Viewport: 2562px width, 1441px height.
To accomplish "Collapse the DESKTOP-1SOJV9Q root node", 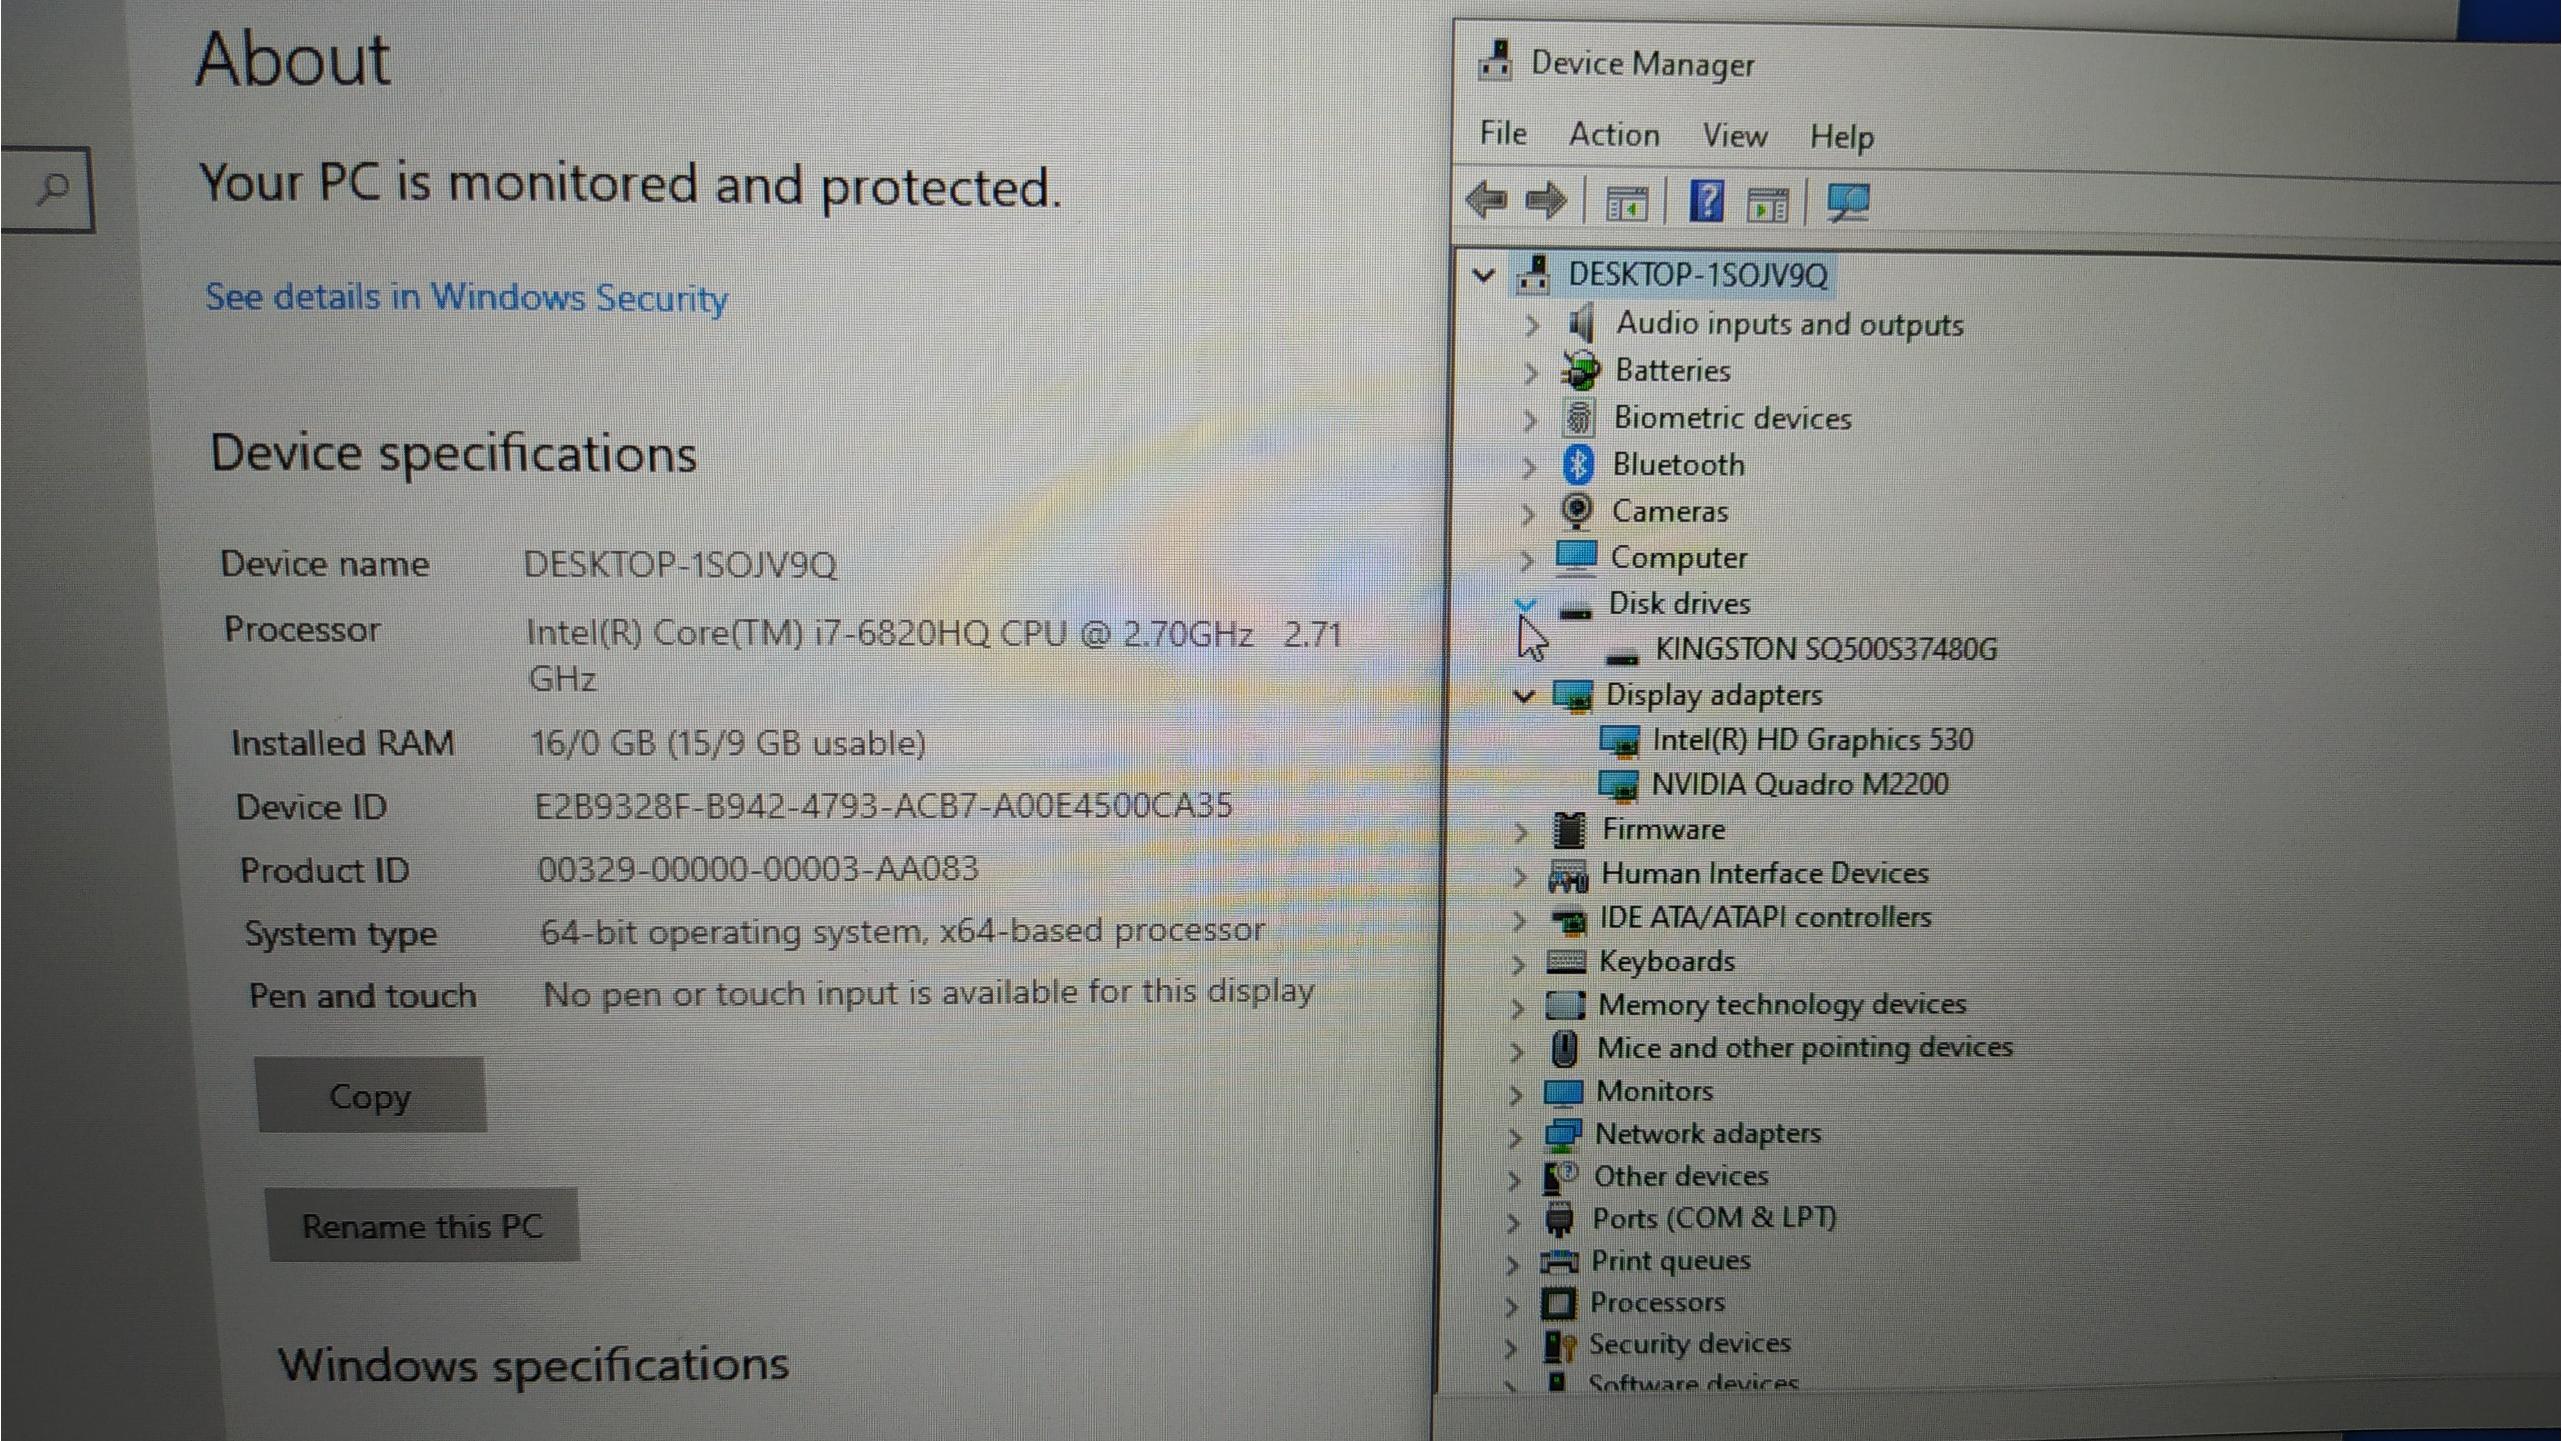I will (1484, 275).
